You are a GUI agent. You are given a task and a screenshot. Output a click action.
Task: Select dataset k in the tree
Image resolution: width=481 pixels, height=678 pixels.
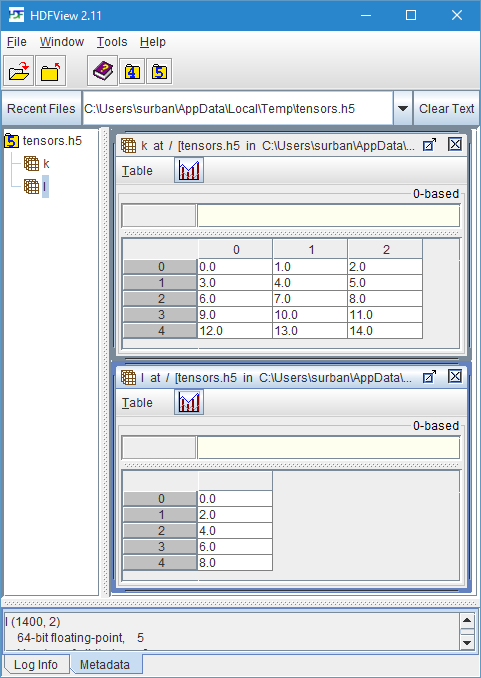coord(46,164)
